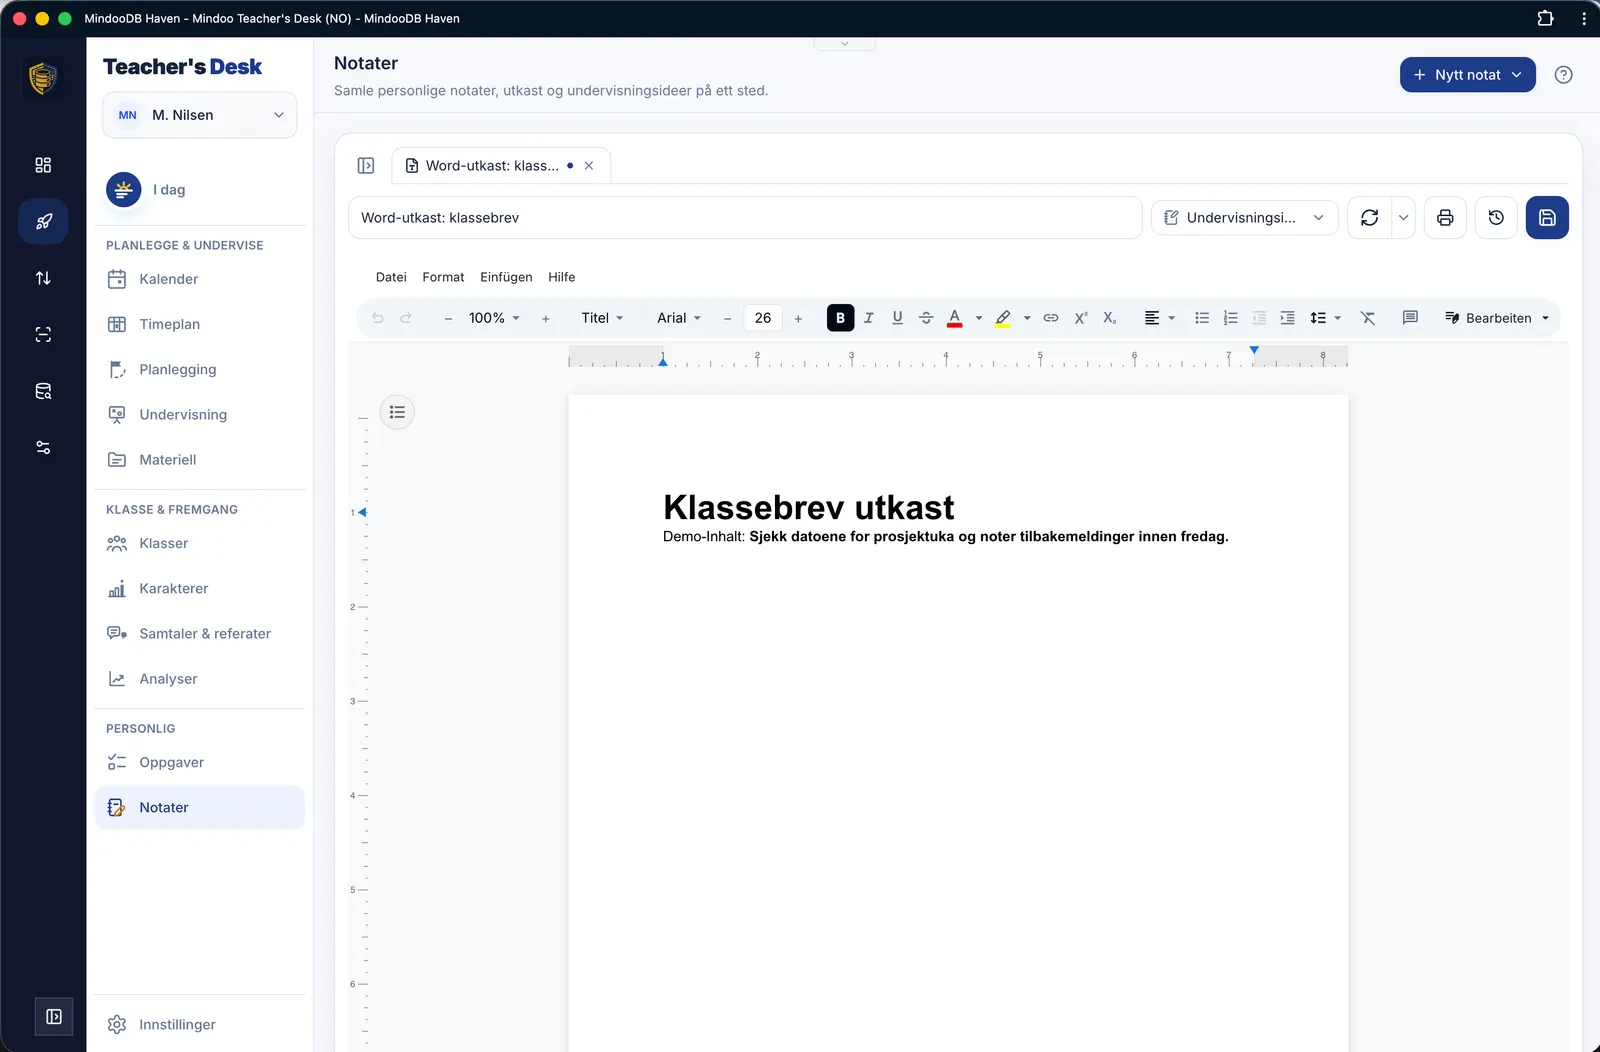The image size is (1600, 1052).
Task: Insert a numbered list
Action: pyautogui.click(x=1231, y=318)
